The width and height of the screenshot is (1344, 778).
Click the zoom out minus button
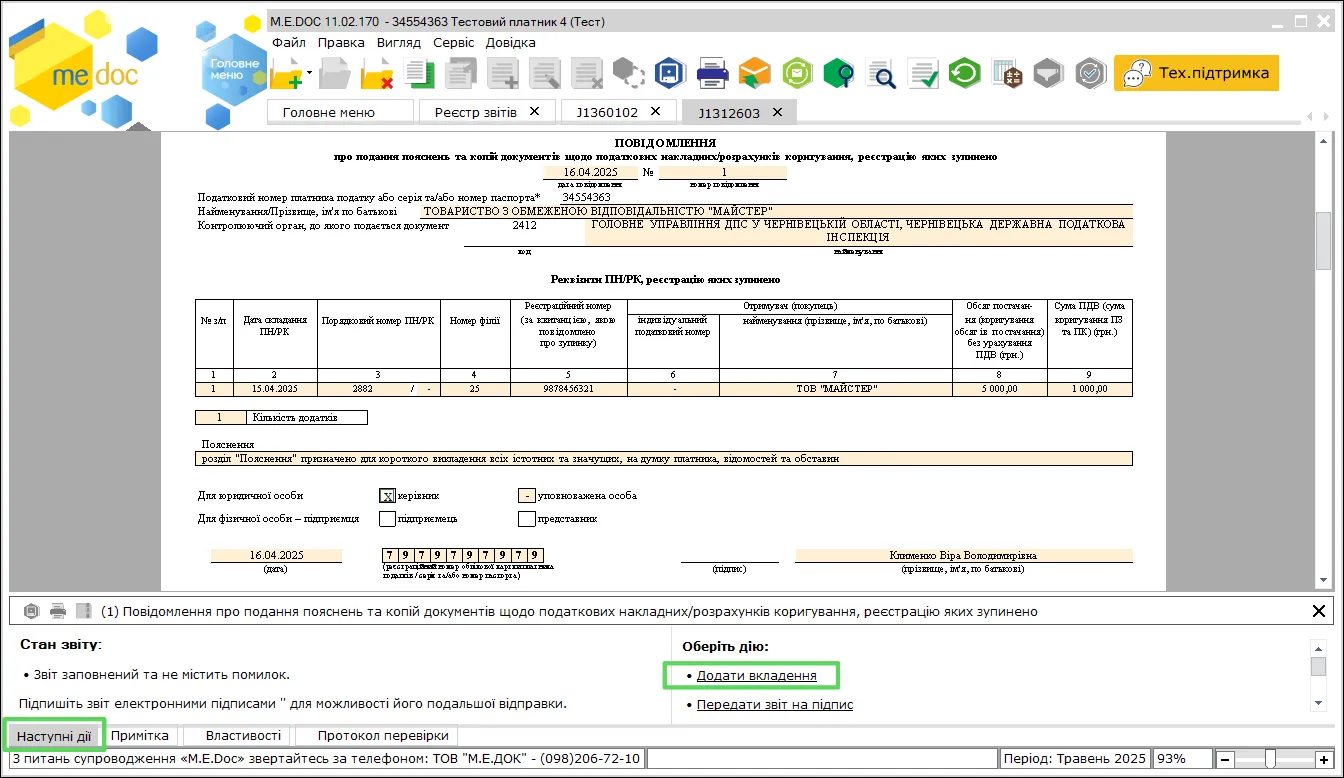pyautogui.click(x=1225, y=759)
